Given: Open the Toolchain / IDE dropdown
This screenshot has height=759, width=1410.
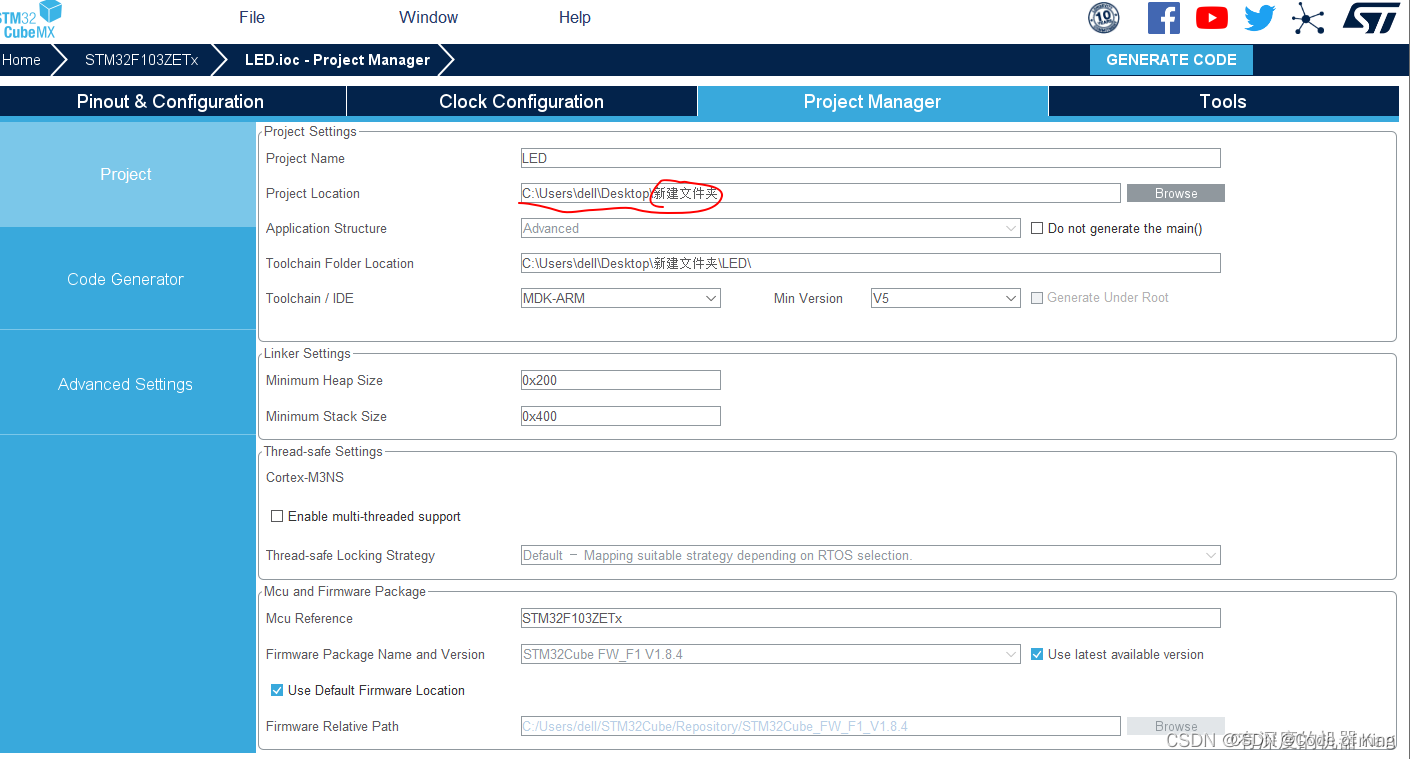Looking at the screenshot, I should (x=620, y=298).
